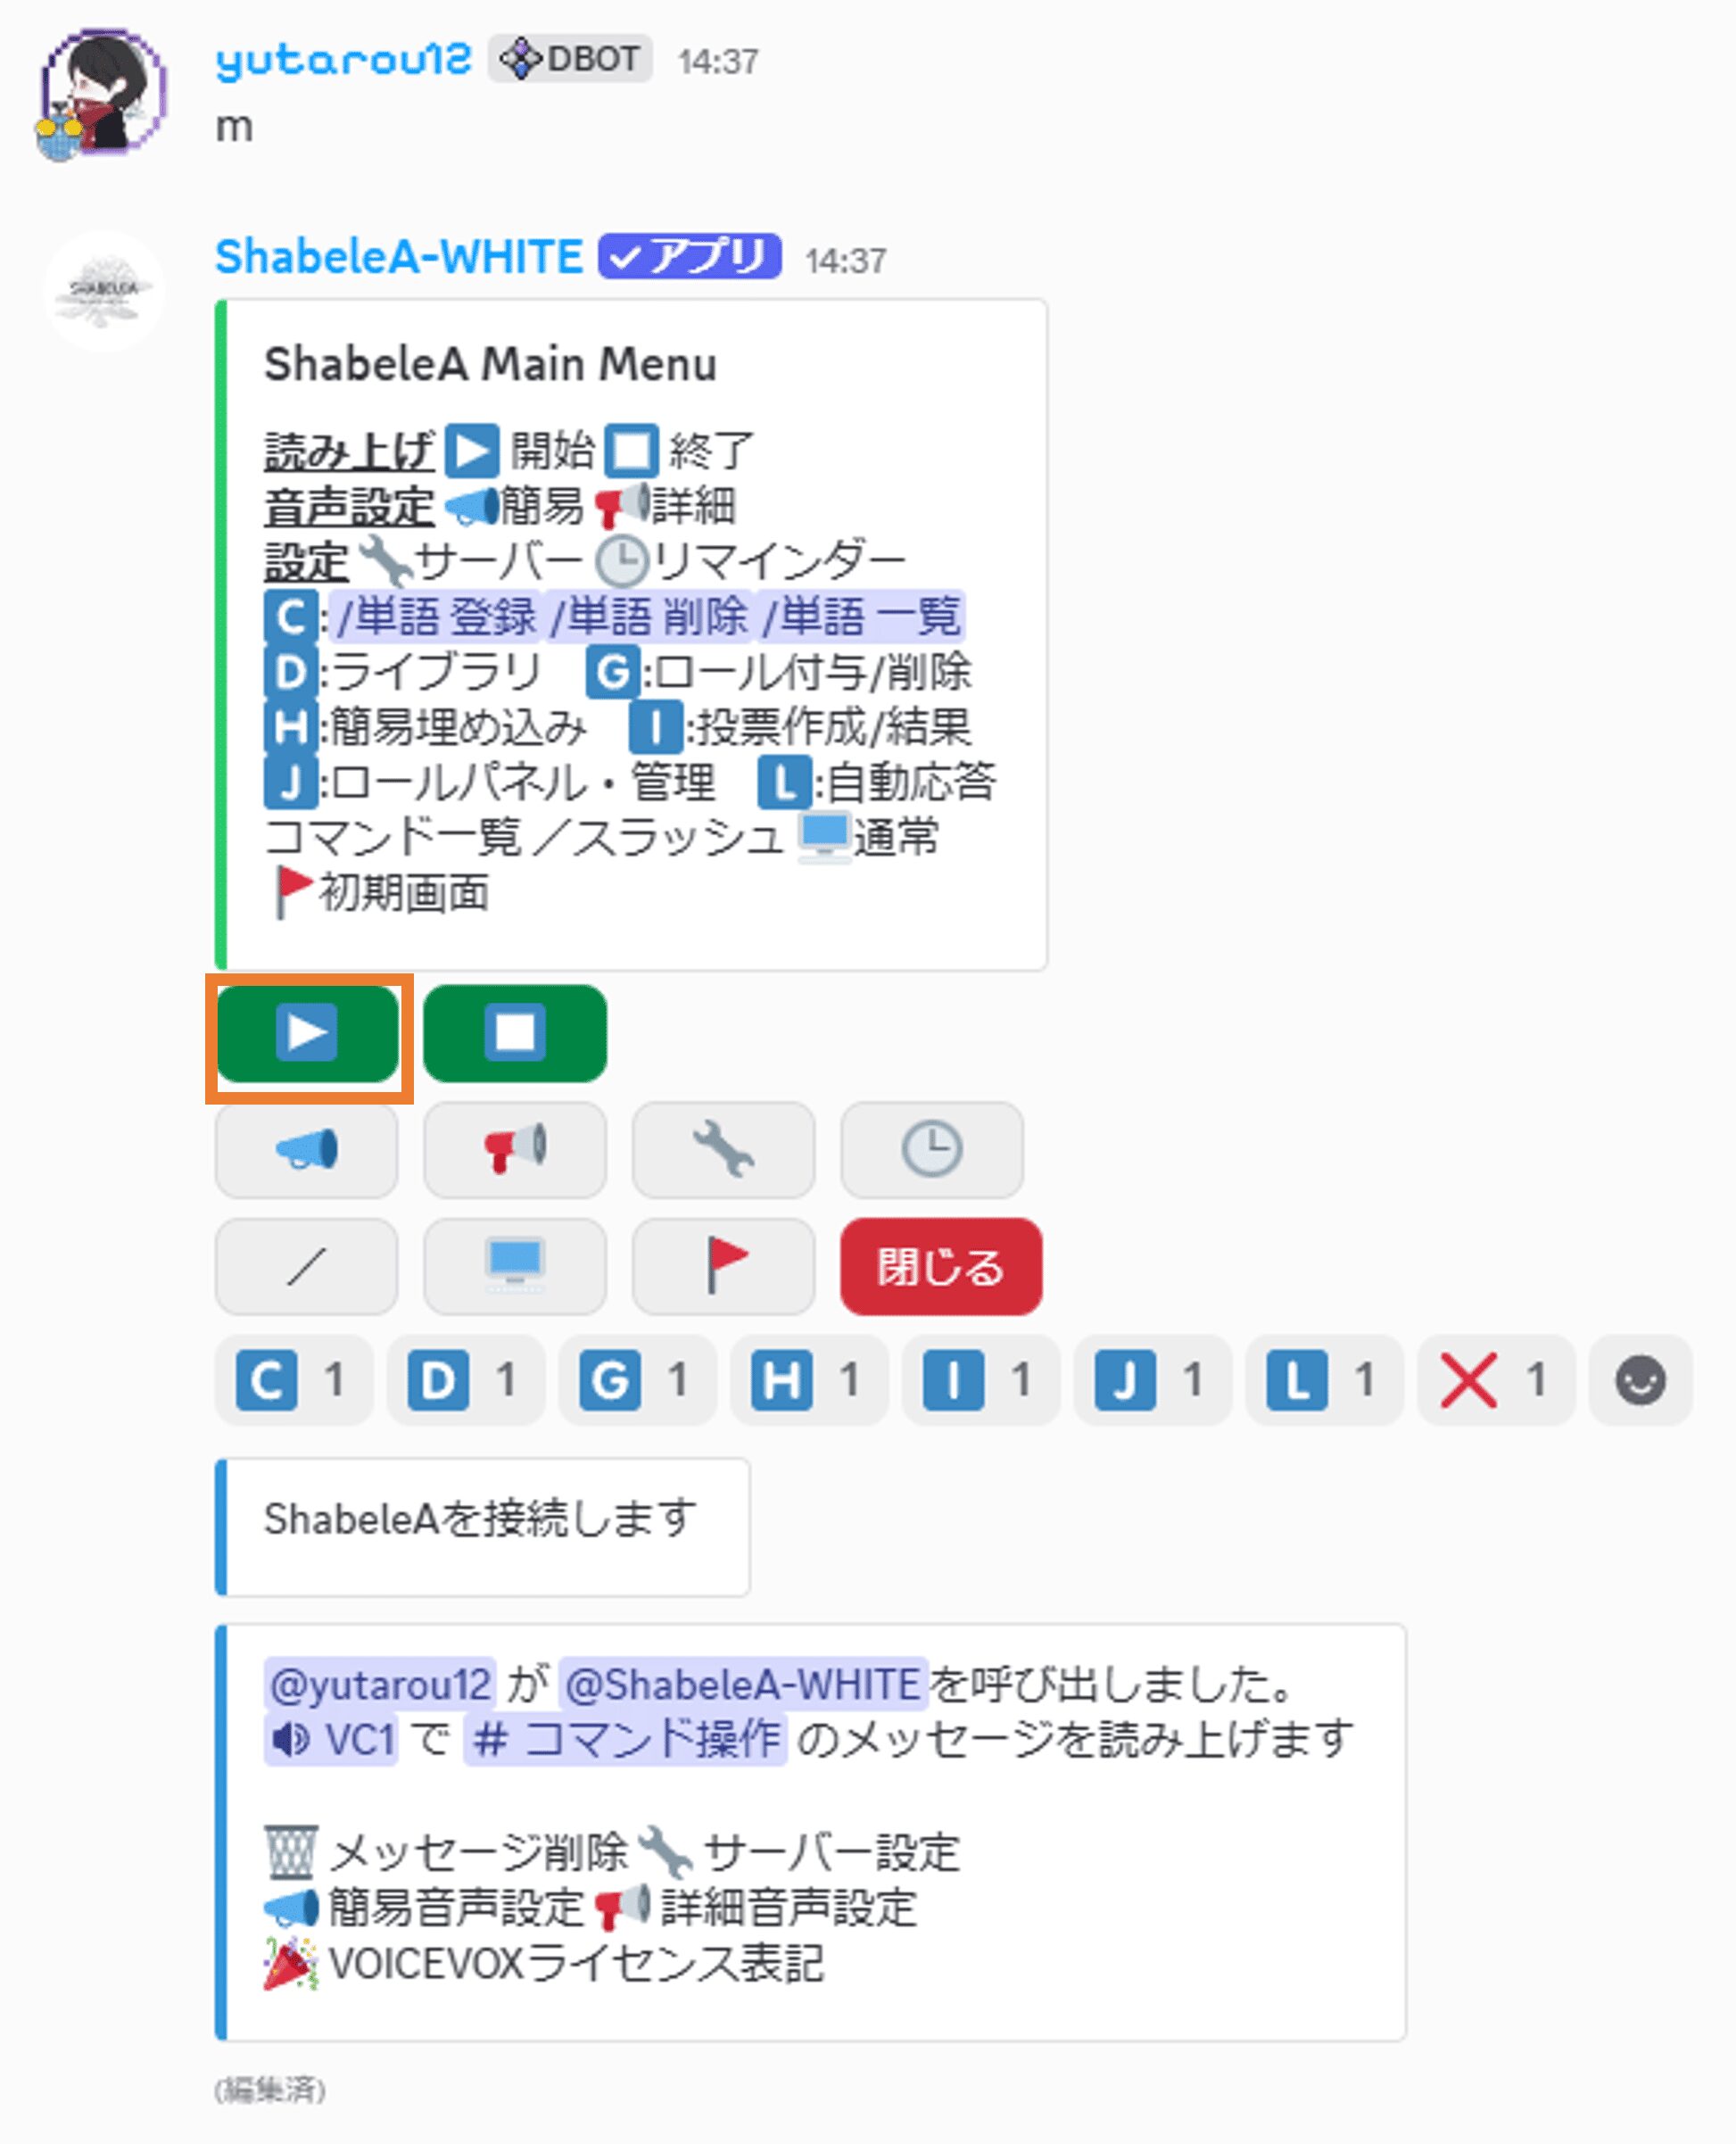Screen dimensions: 1736x2144
Task: Toggle the D reaction
Action: [466, 1380]
